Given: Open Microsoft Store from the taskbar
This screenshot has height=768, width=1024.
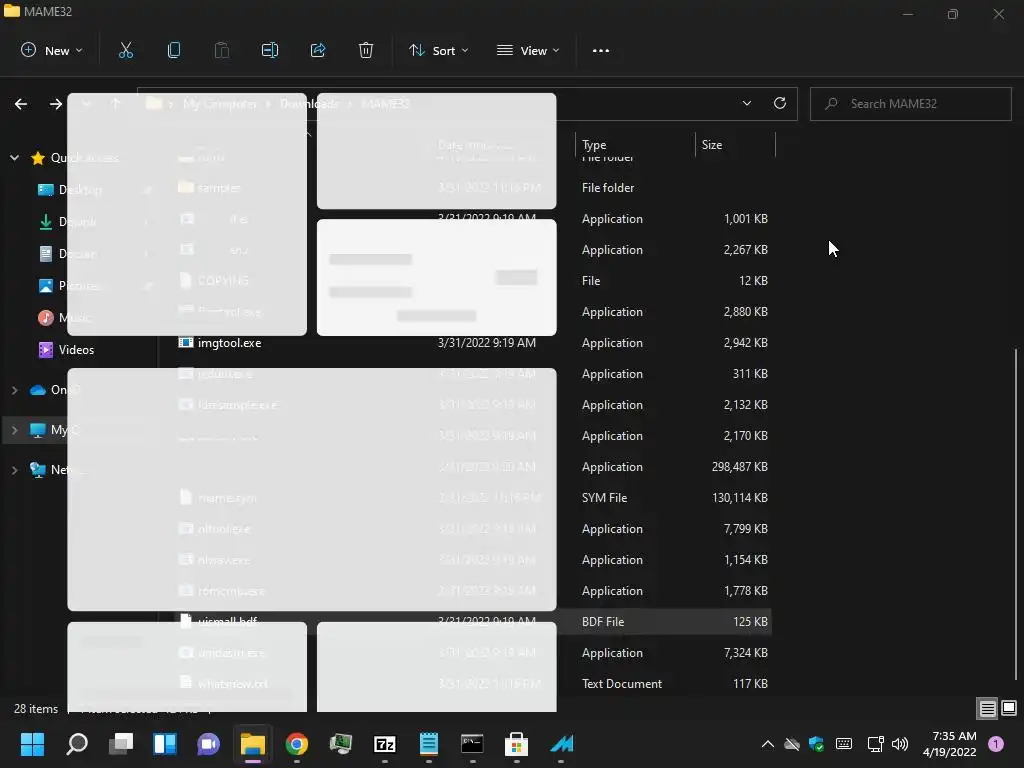Looking at the screenshot, I should click(x=516, y=743).
